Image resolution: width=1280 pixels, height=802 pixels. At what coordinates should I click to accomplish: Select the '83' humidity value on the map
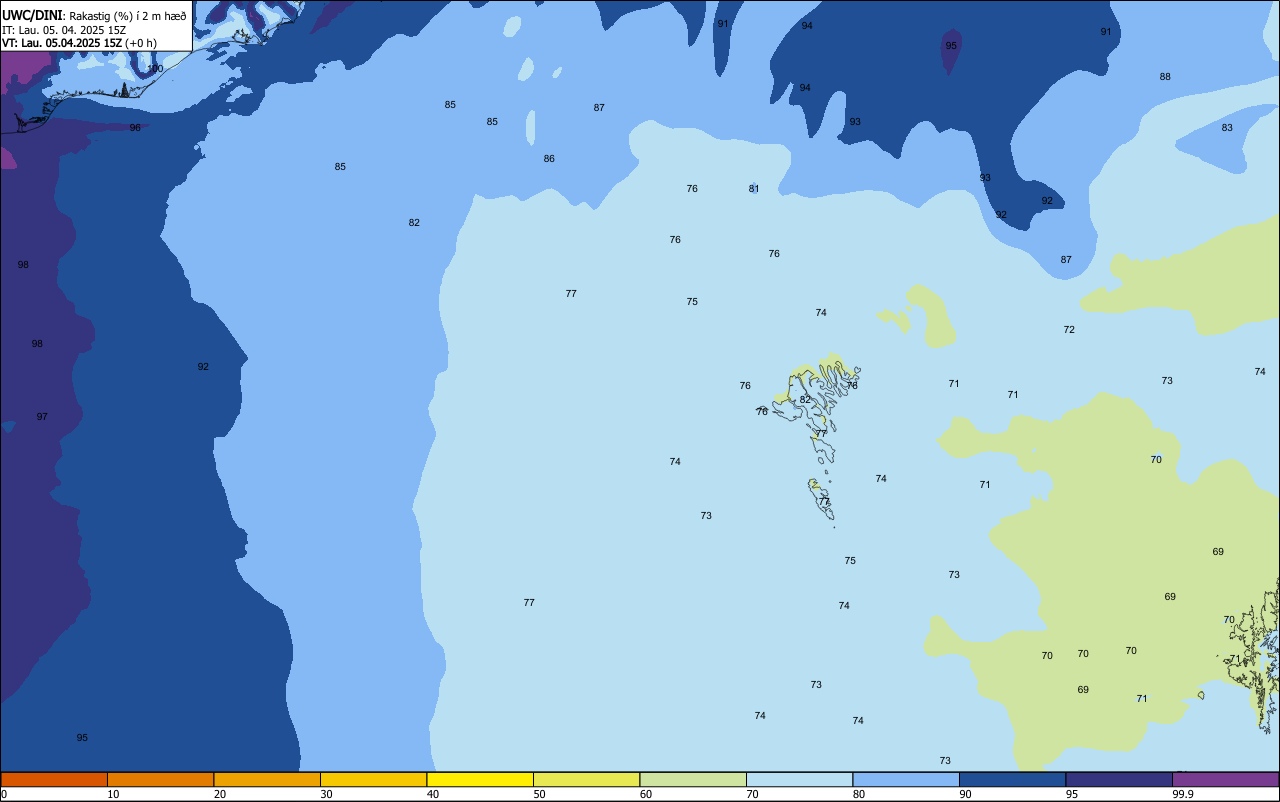(x=1227, y=128)
